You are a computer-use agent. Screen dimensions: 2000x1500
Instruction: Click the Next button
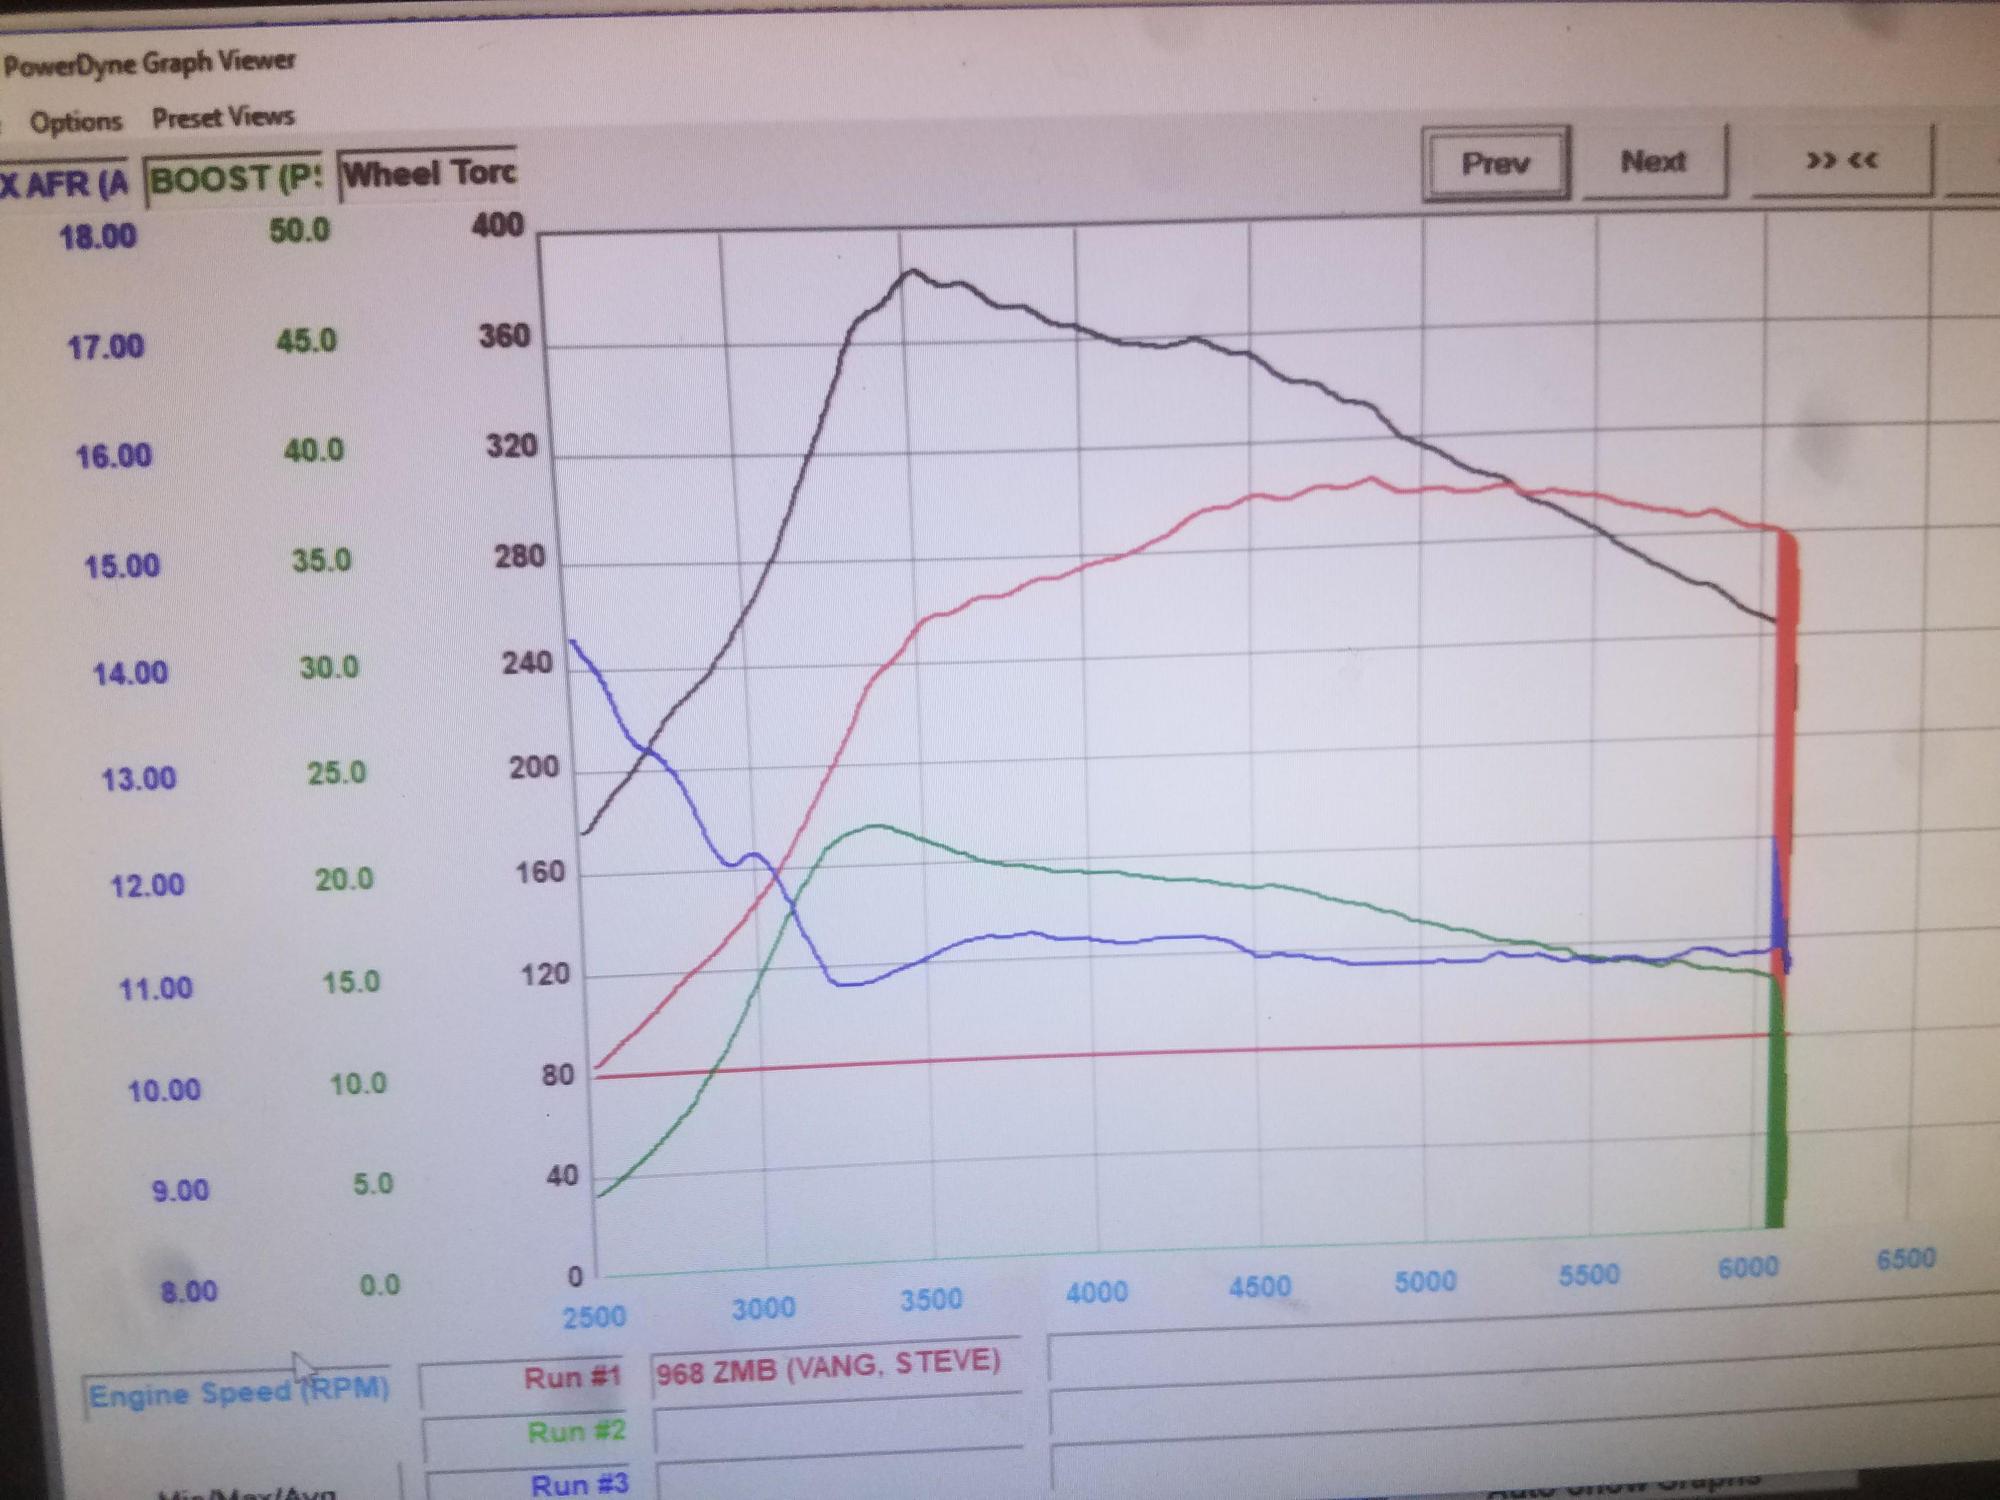tap(1653, 161)
